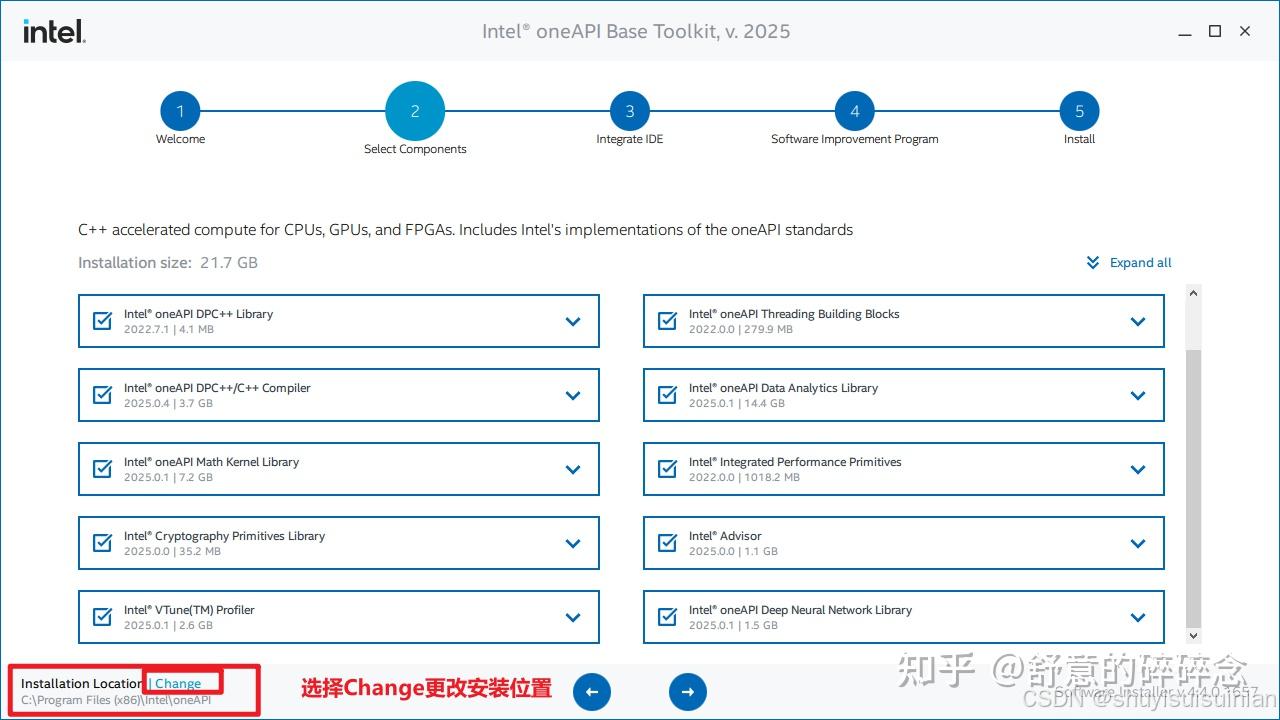Open the step 5 Install circle
Viewport: 1280px width, 720px height.
point(1079,111)
